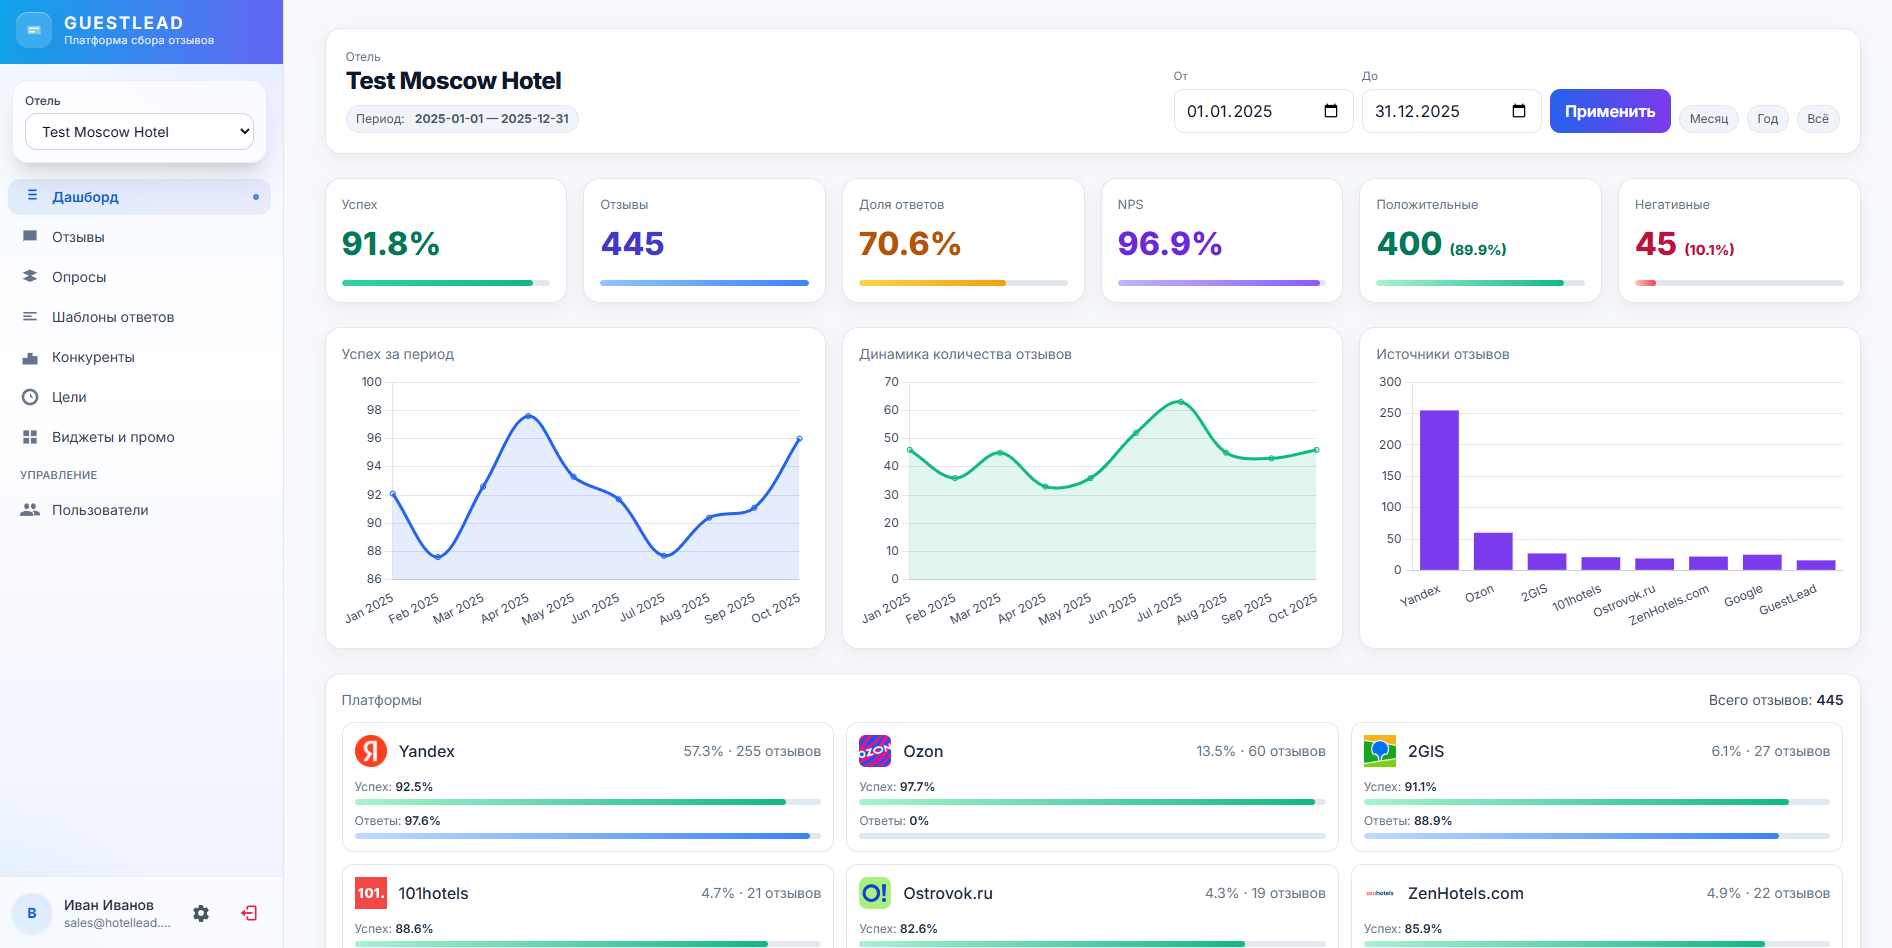Viewport: 1892px width, 948px height.
Task: Click the Ozon platform logo icon
Action: point(875,751)
